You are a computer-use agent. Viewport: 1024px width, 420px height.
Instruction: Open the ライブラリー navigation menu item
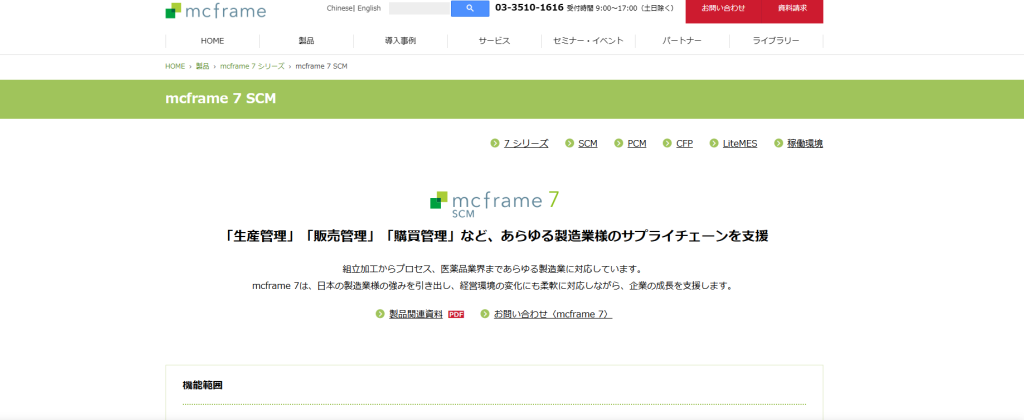(x=776, y=40)
